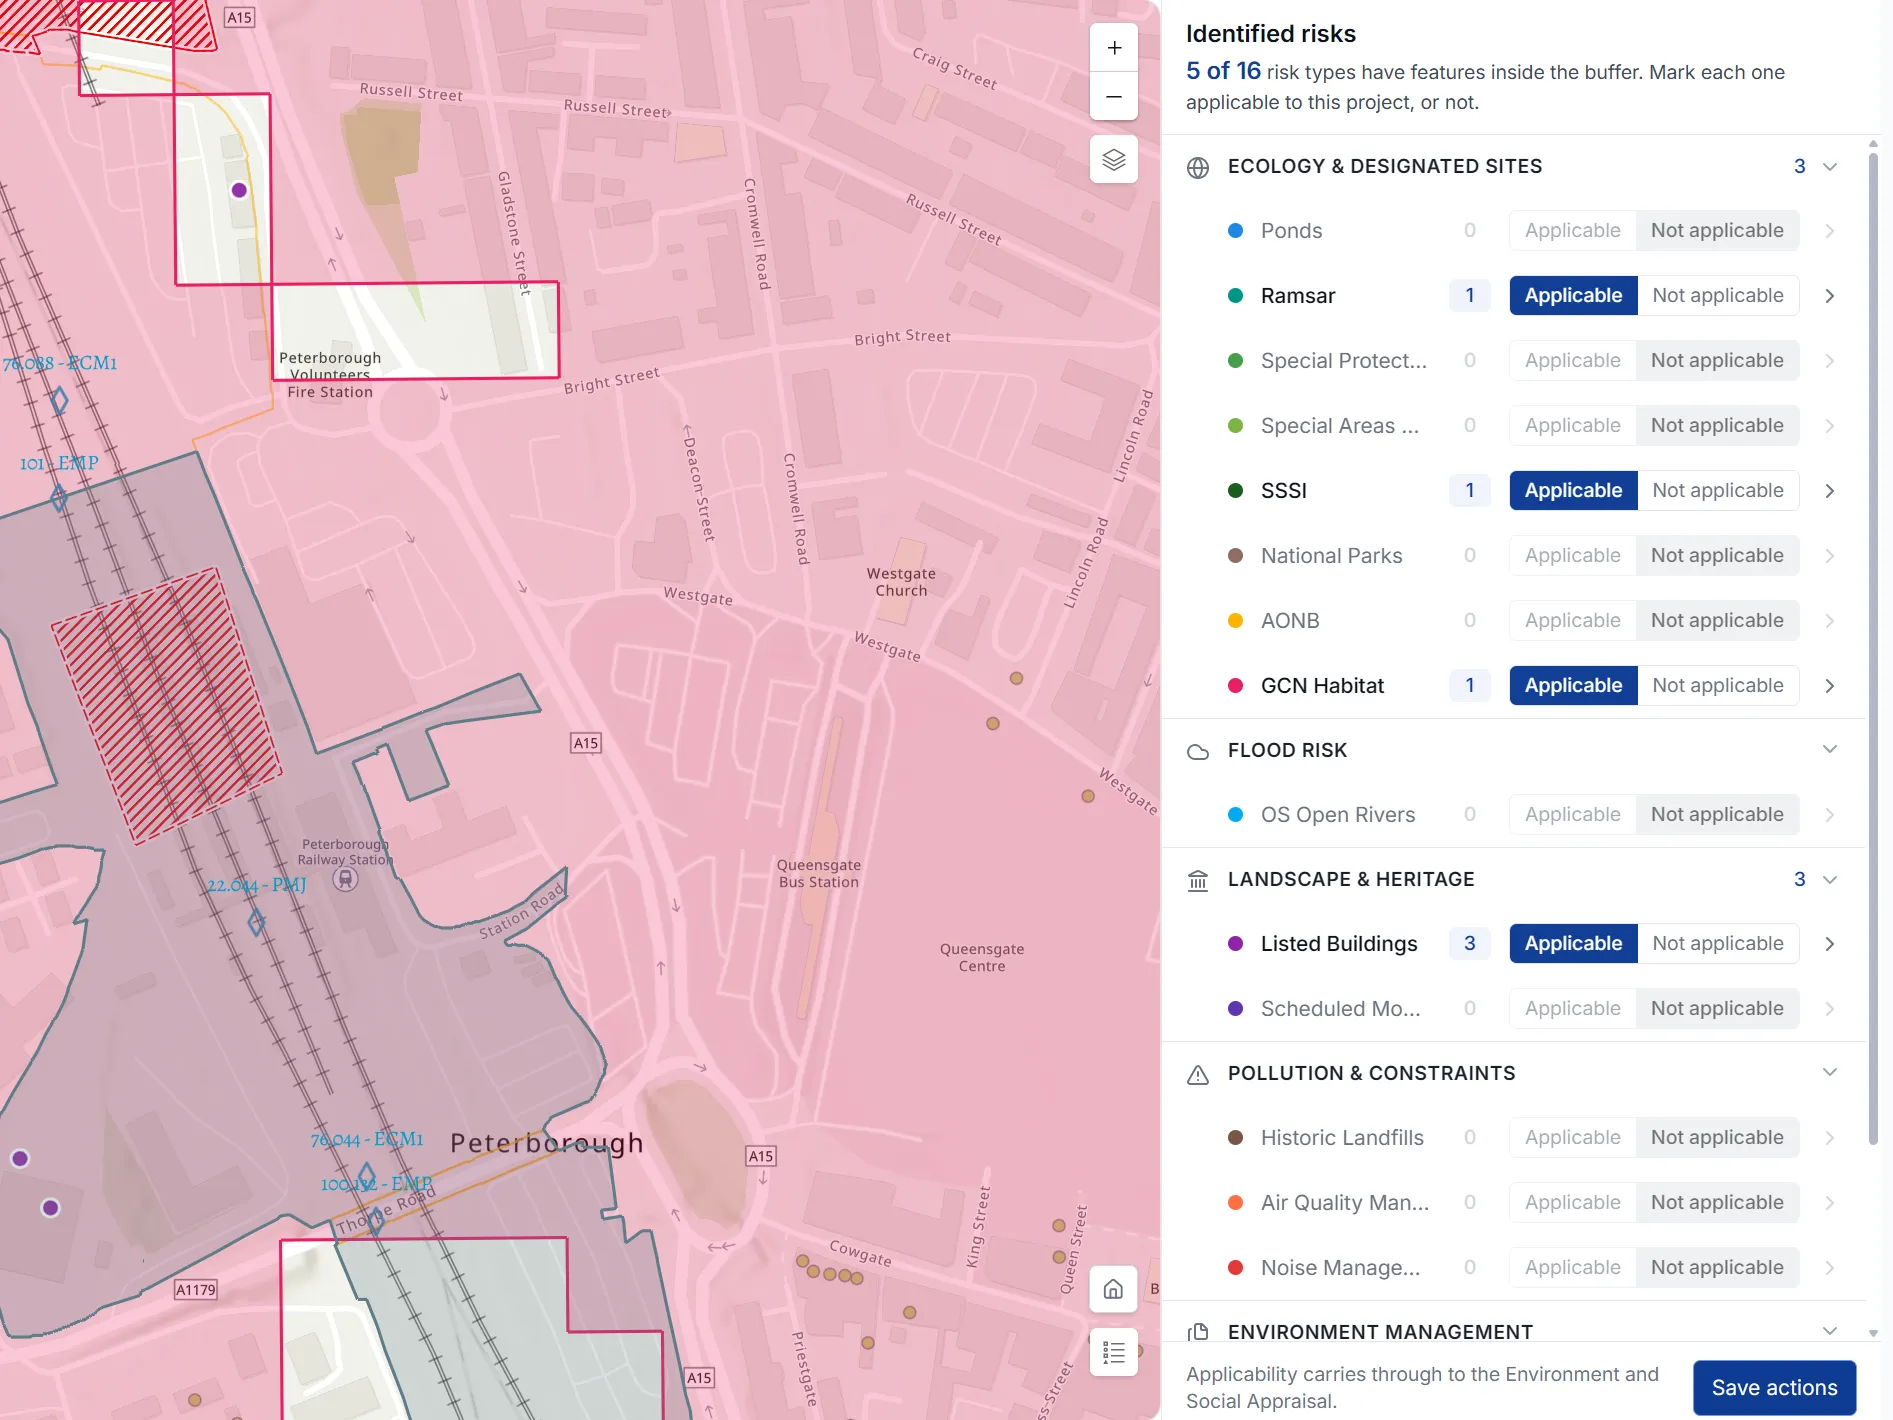Click the Landscape & Heritage building icon
This screenshot has height=1420, width=1893.
(1198, 880)
